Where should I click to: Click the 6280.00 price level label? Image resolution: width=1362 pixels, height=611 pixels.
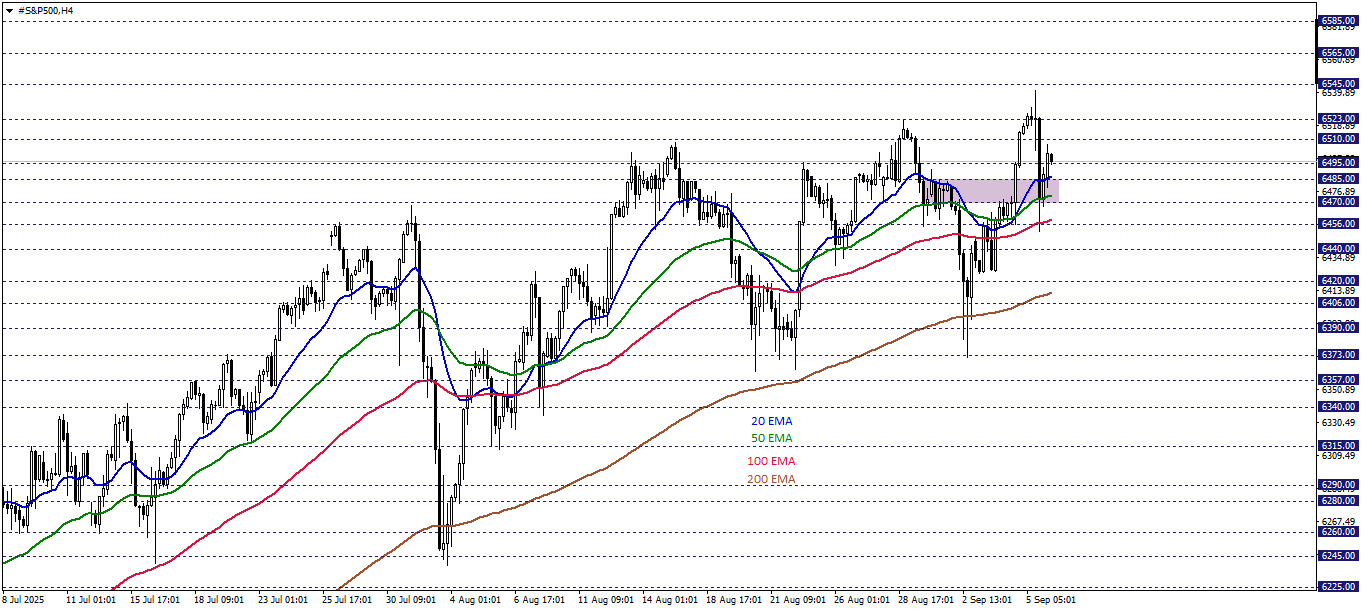(1337, 501)
